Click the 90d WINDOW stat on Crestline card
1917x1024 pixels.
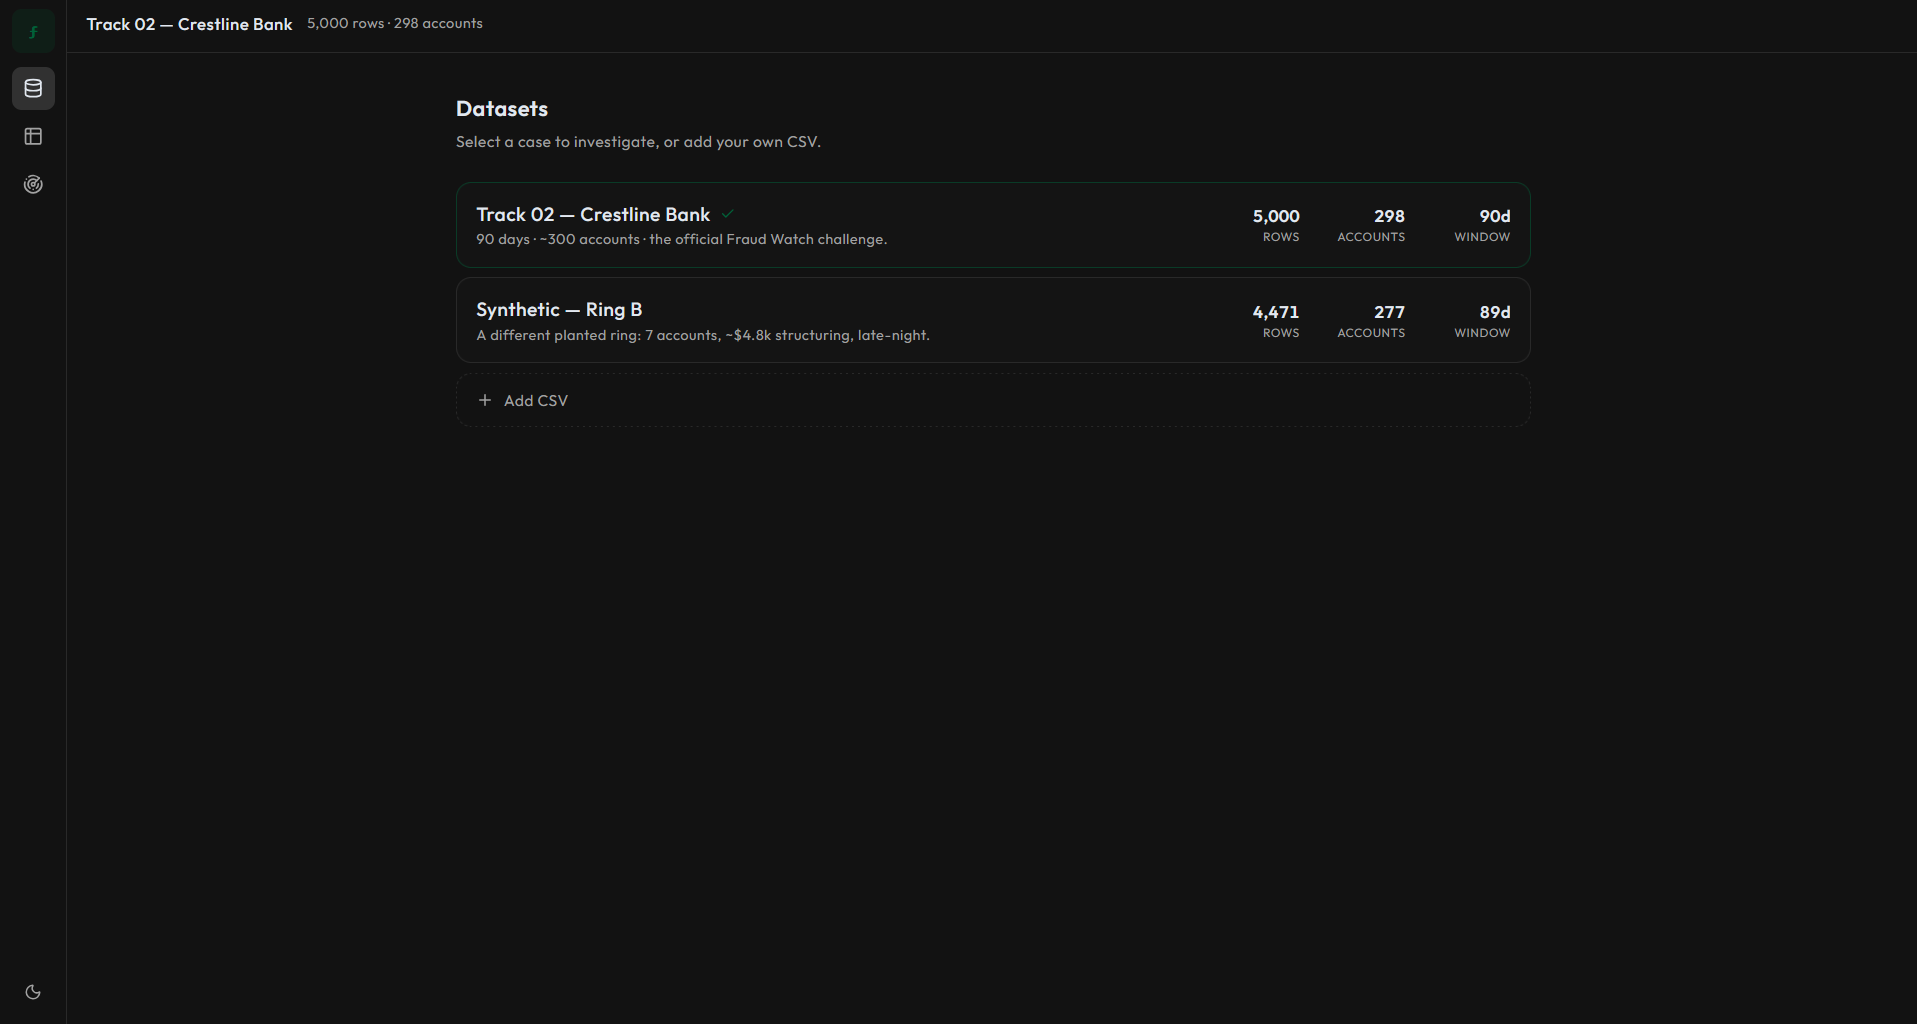tap(1482, 225)
